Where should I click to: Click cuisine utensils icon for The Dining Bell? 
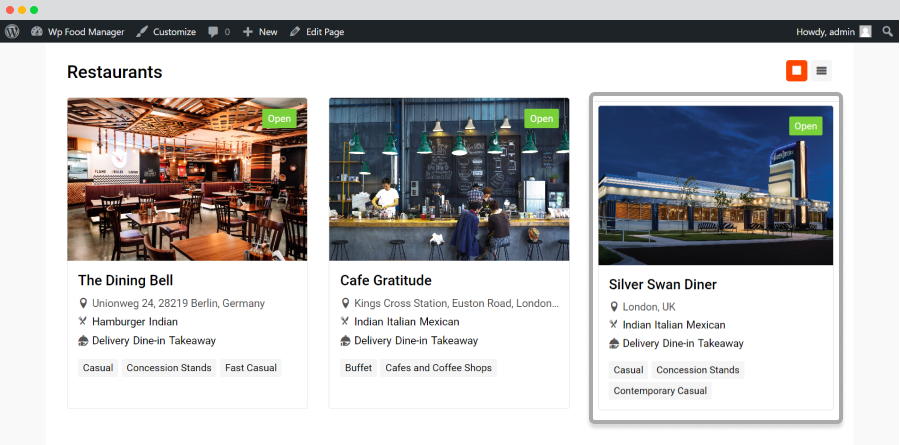(83, 322)
